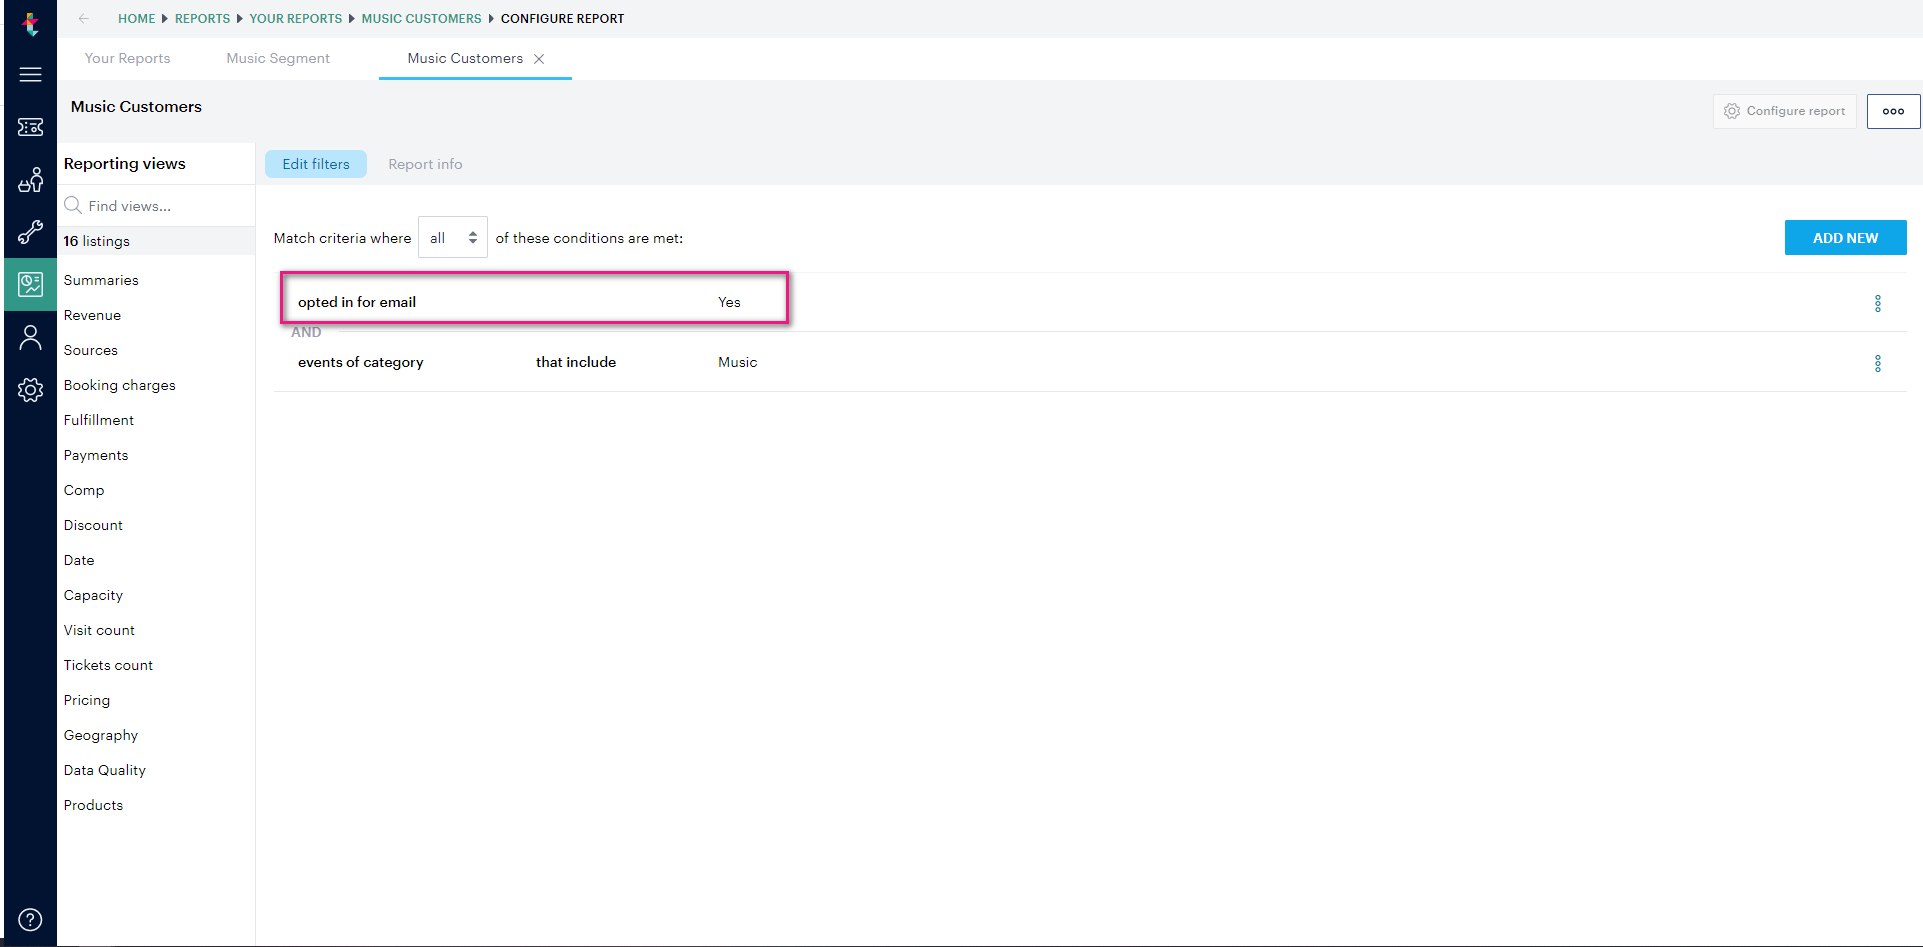Go to REPORTS breadcrumb
This screenshot has height=947, width=1923.
pyautogui.click(x=202, y=18)
